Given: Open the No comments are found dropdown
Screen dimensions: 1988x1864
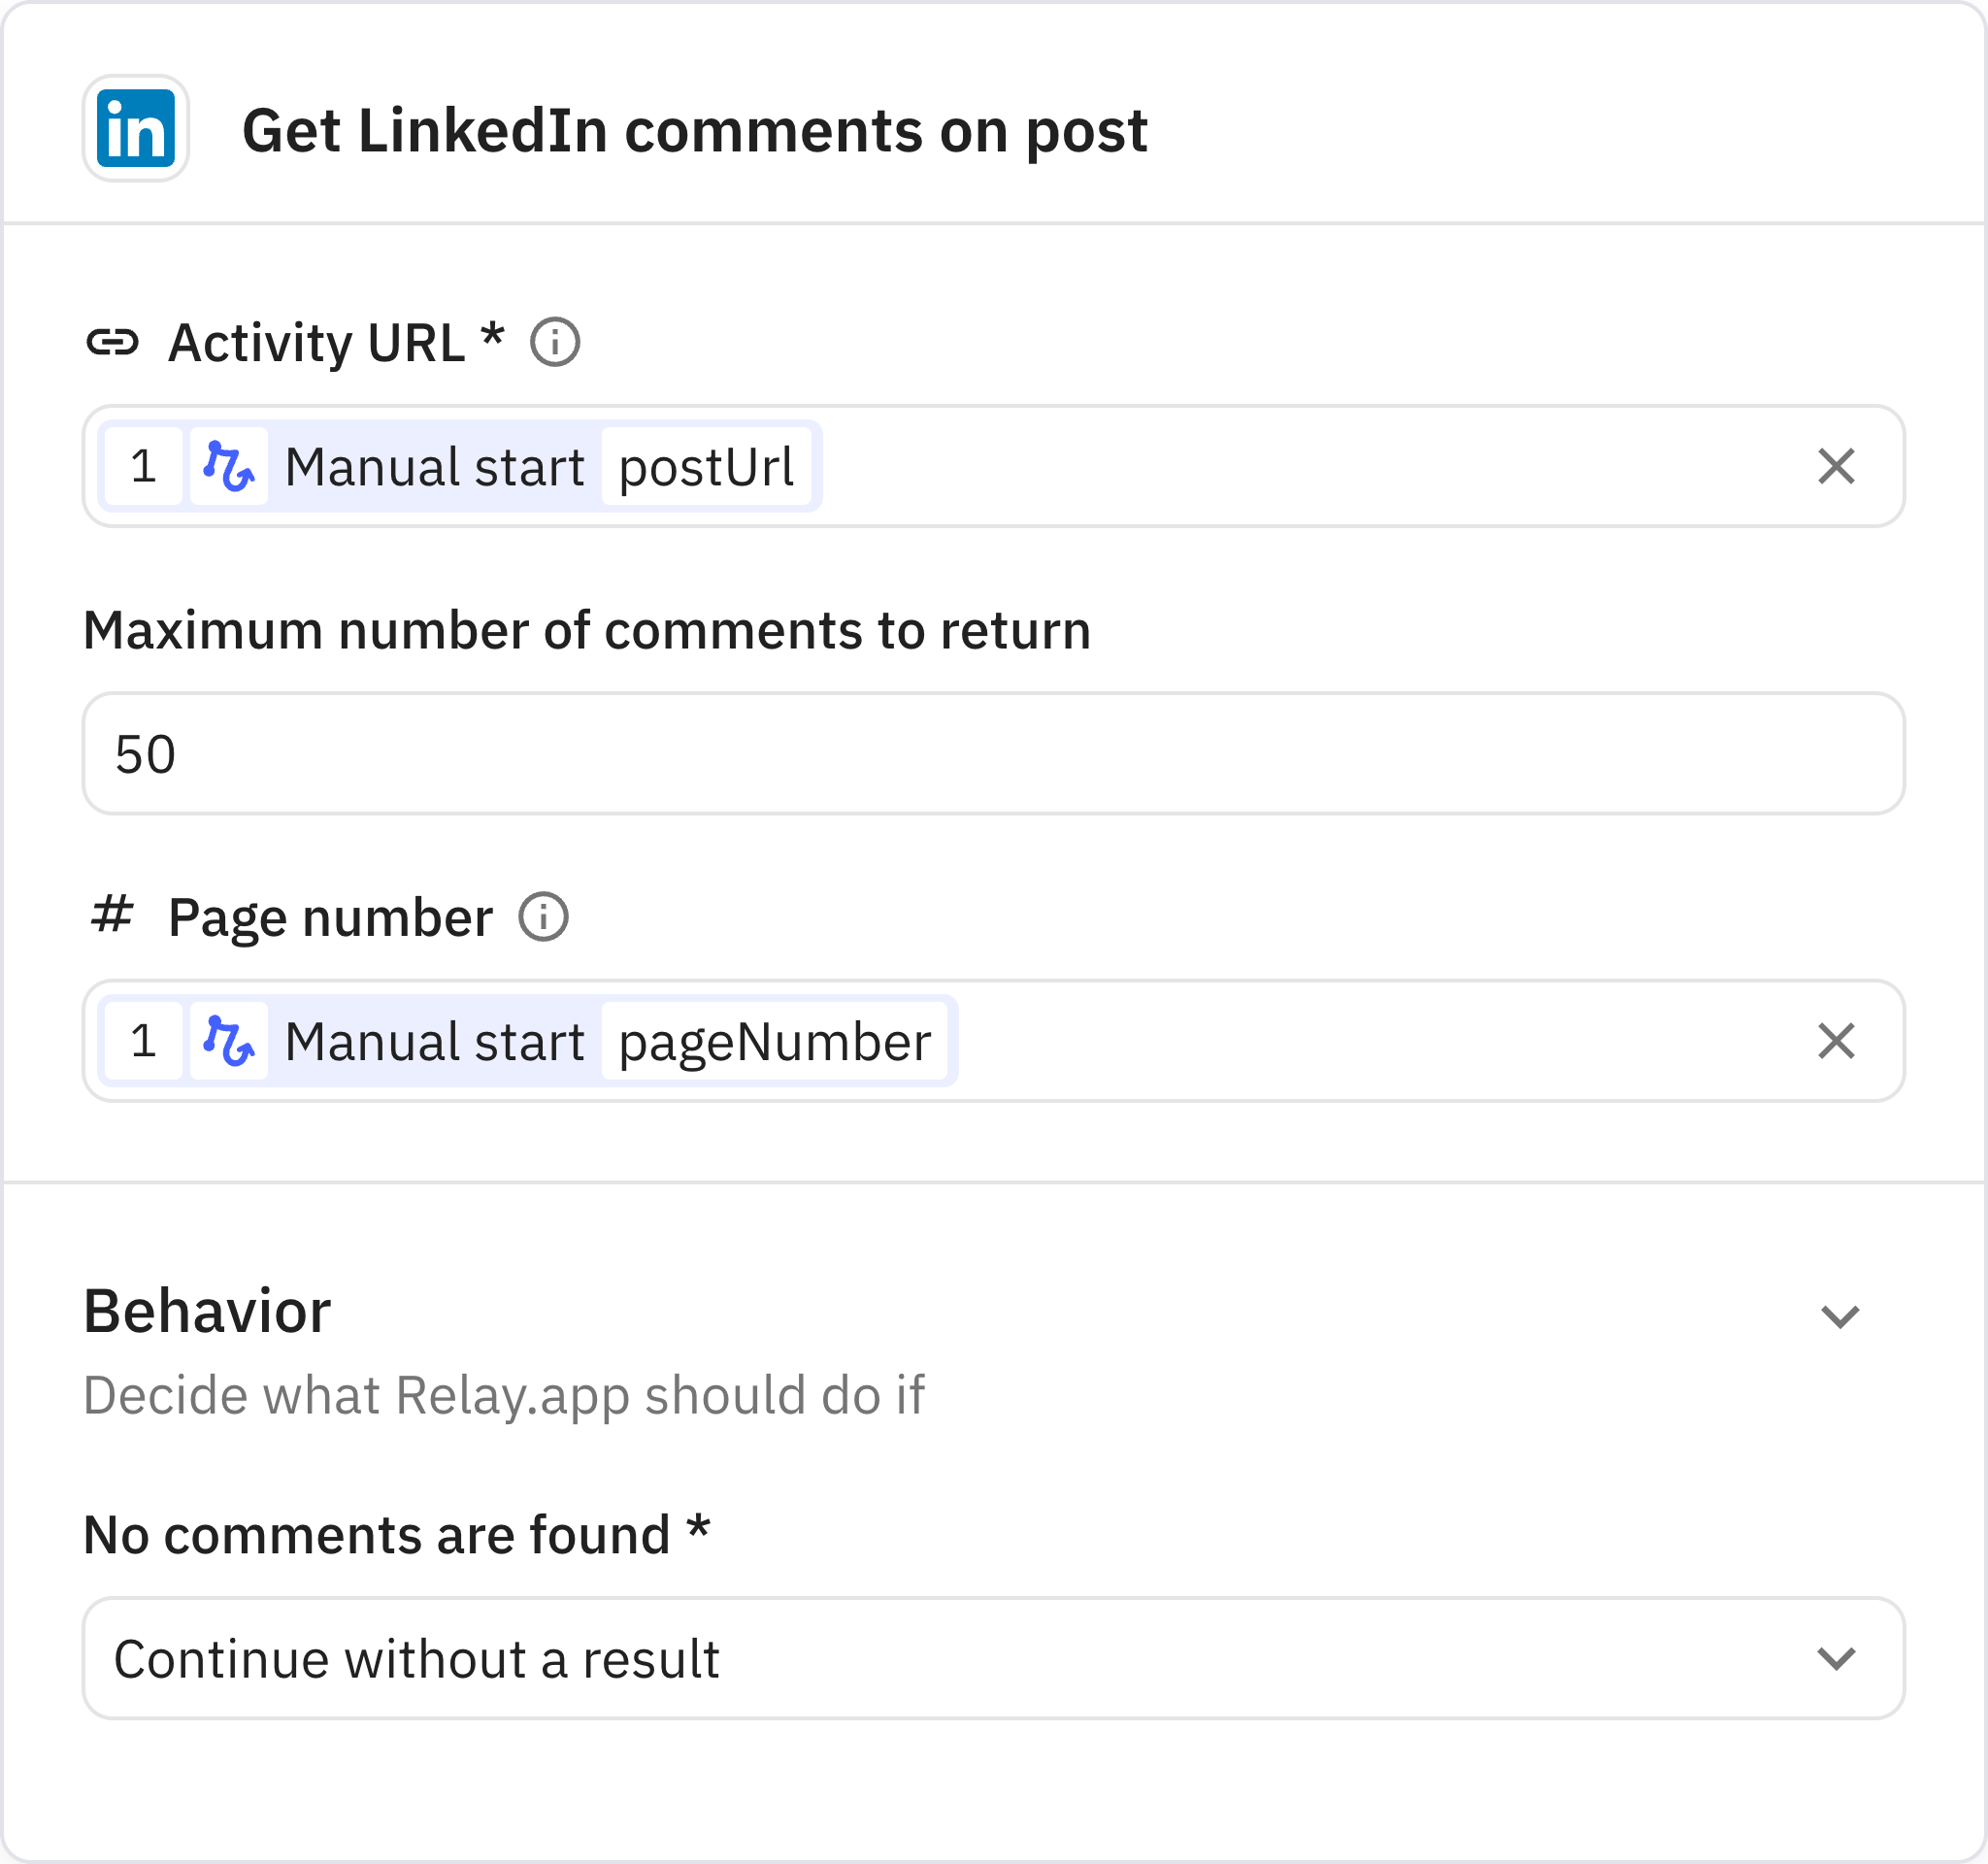Looking at the screenshot, I should 993,1659.
